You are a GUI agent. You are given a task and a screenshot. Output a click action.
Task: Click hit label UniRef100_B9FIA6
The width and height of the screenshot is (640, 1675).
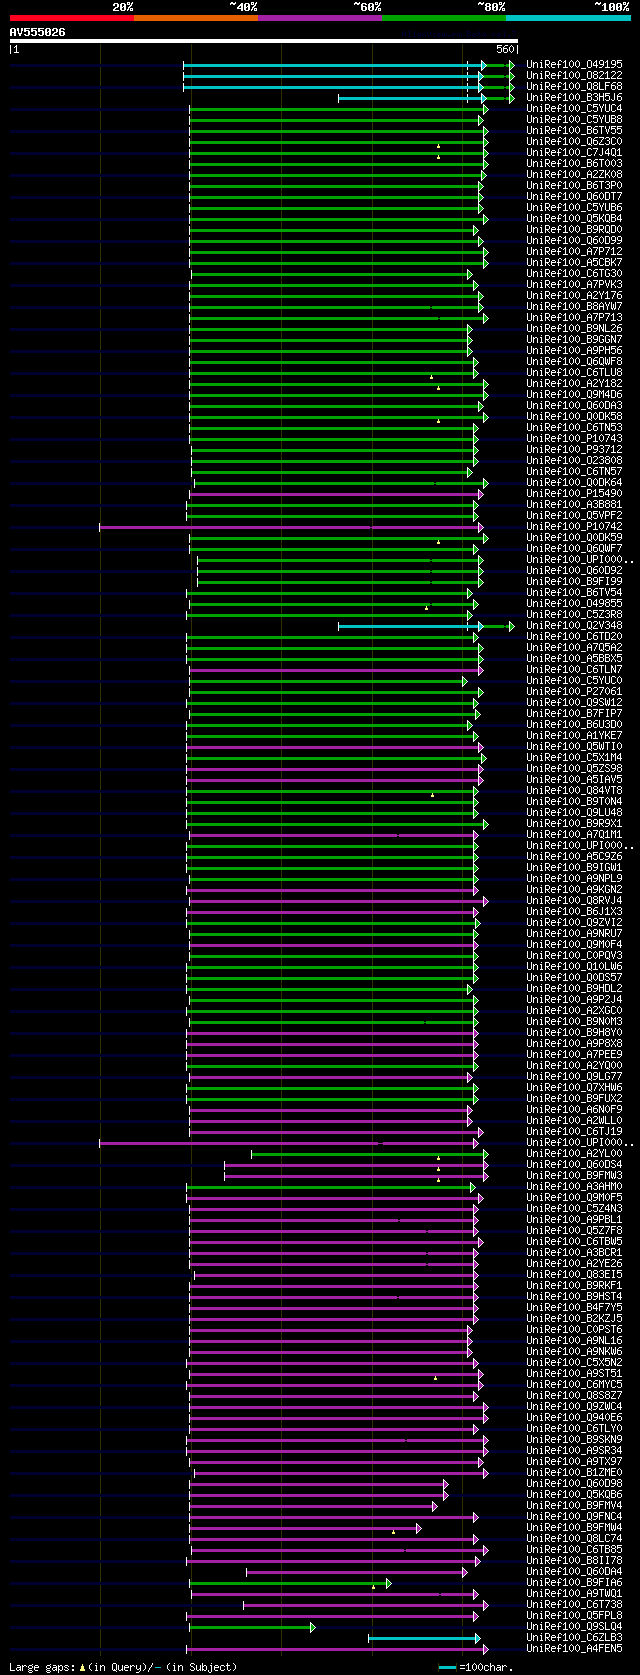[574, 1583]
